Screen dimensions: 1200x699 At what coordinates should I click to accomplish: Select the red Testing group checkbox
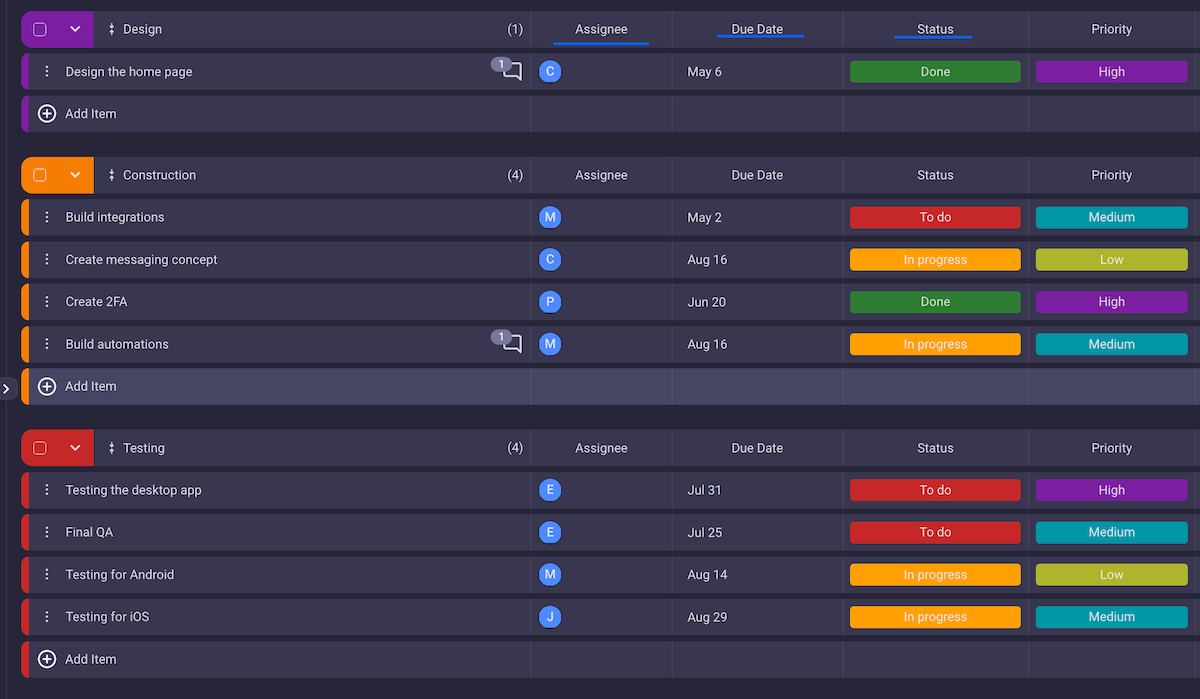tap(40, 448)
